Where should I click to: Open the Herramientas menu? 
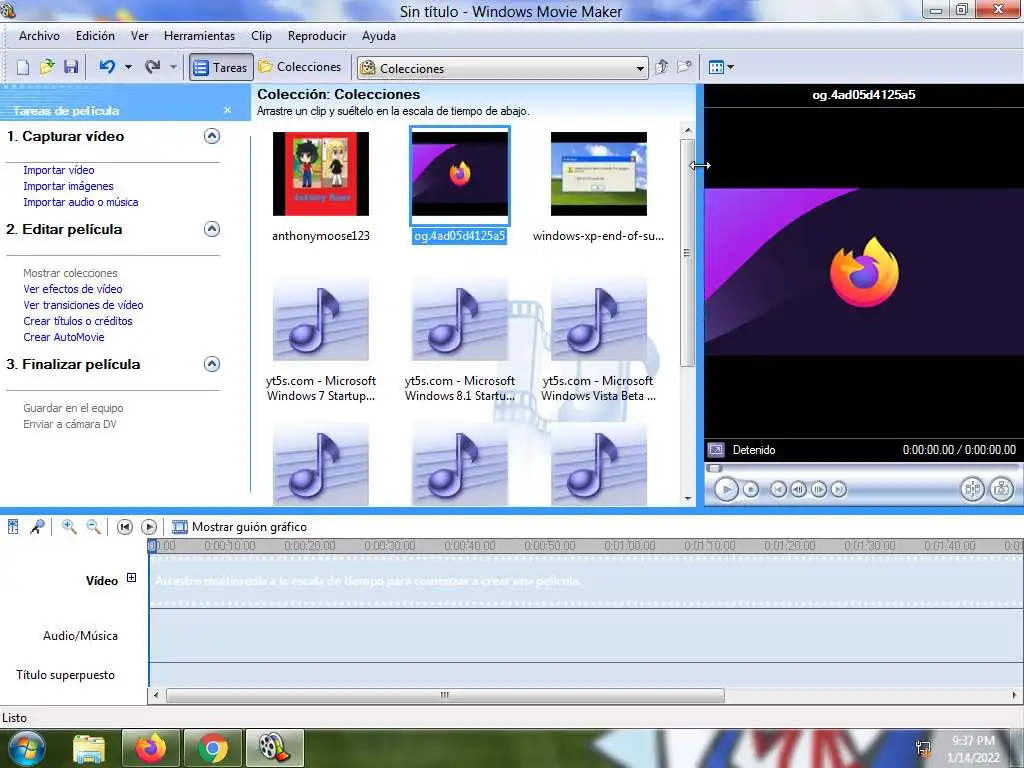click(199, 36)
